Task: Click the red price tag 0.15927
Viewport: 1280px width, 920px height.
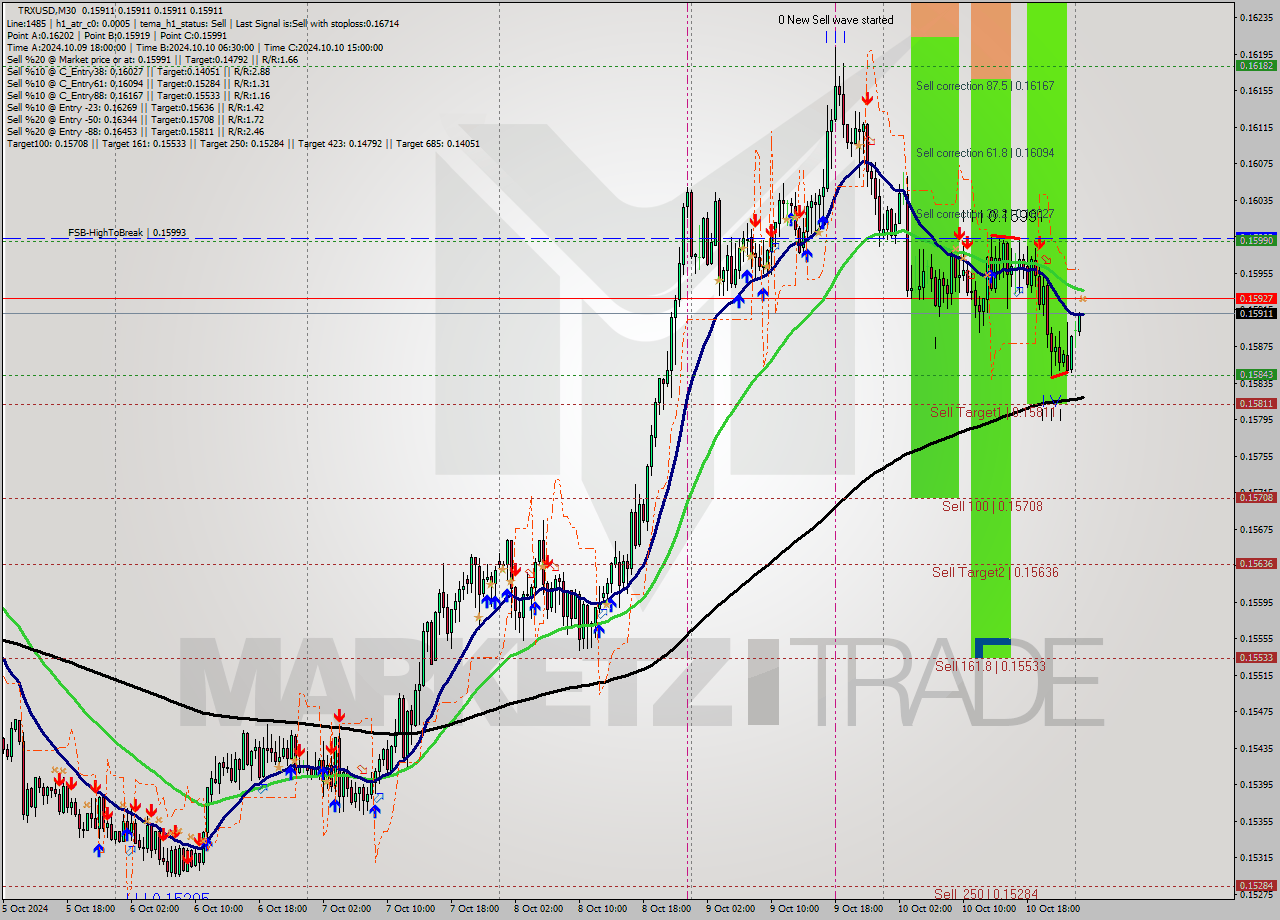Action: pyautogui.click(x=1256, y=298)
